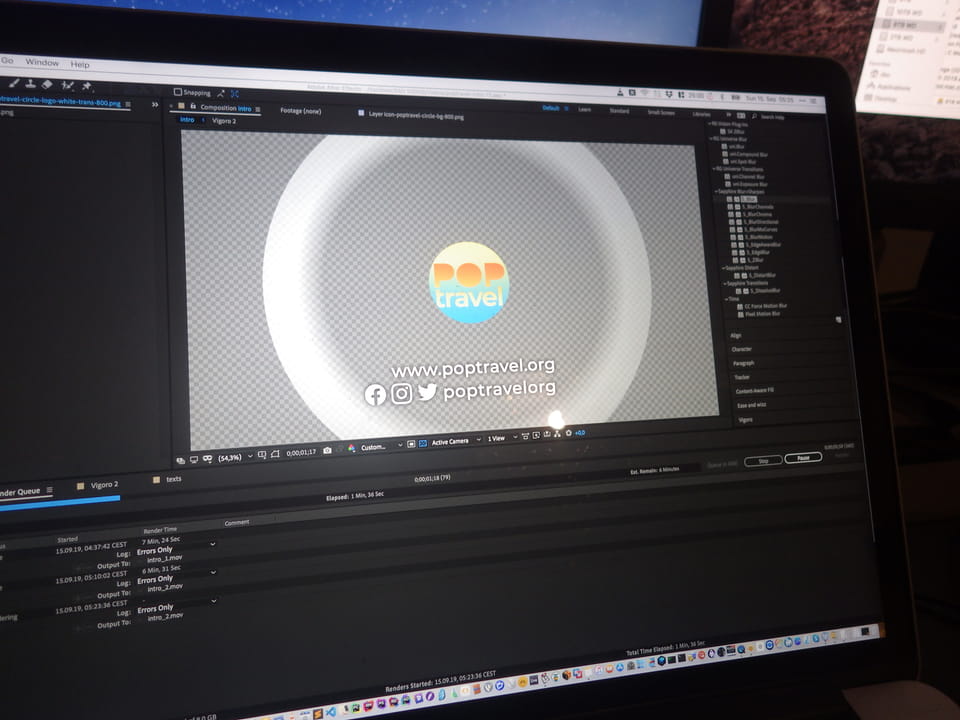Click the show channel color icon

(352, 447)
